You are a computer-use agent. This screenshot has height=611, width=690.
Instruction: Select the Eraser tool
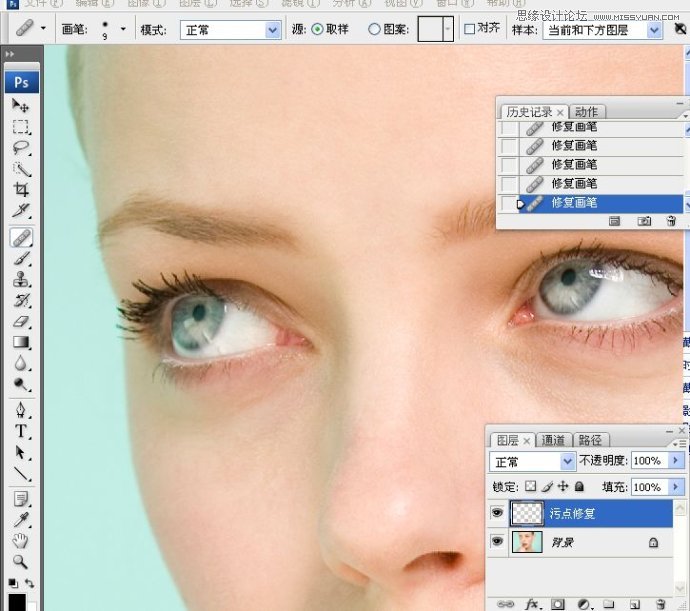pyautogui.click(x=20, y=321)
